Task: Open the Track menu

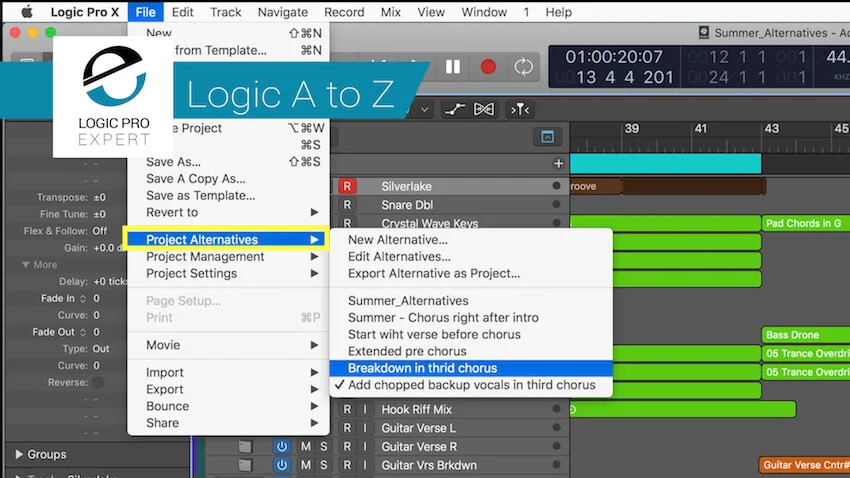Action: point(226,12)
